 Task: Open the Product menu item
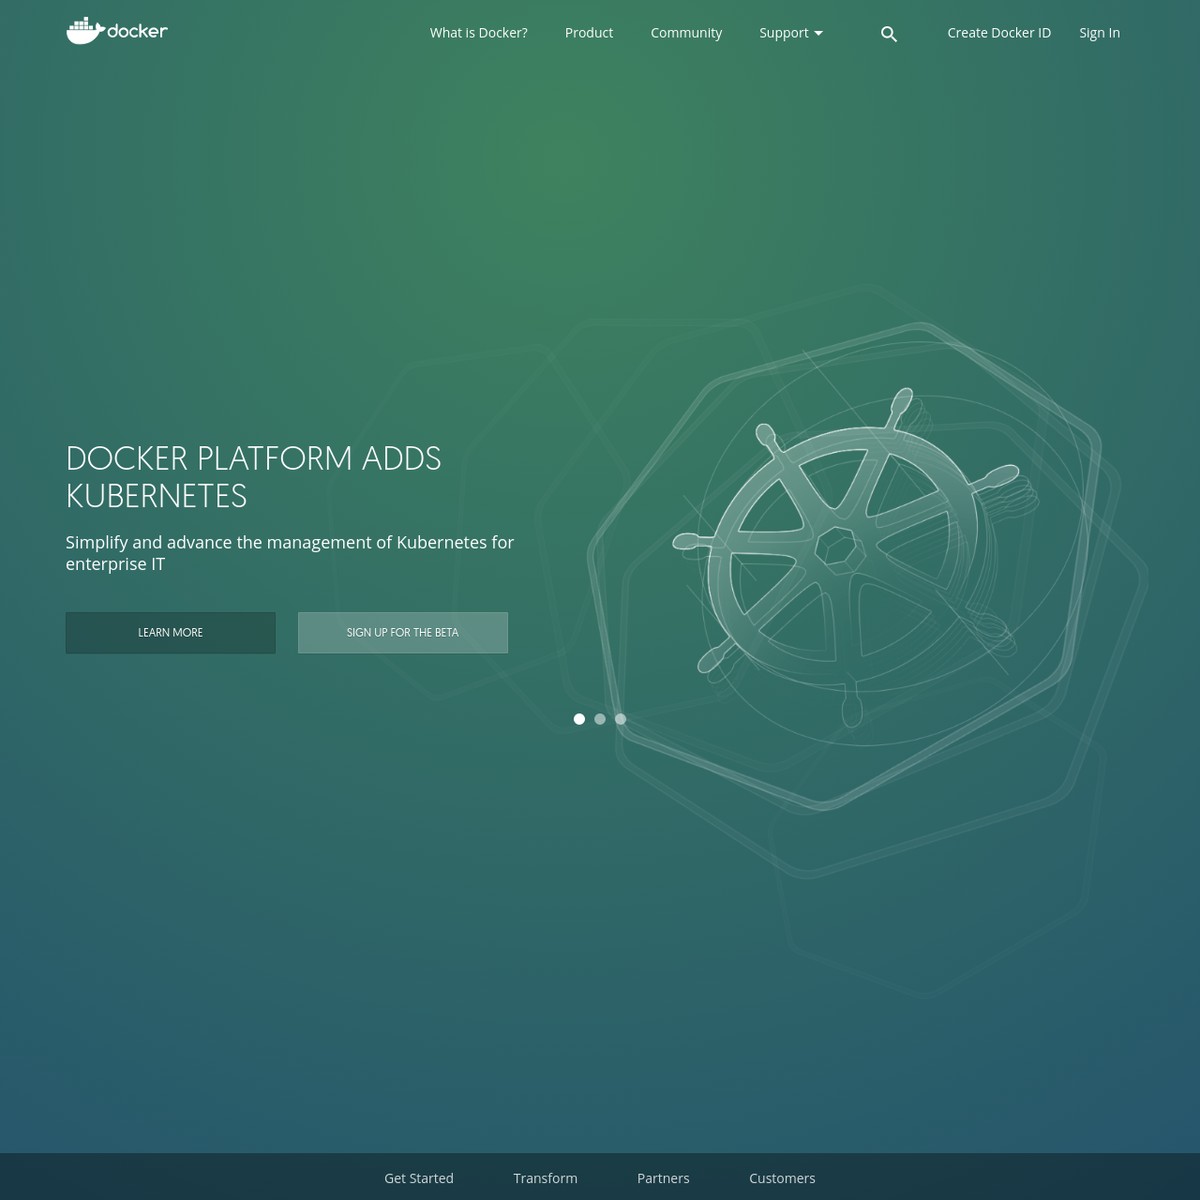(589, 33)
